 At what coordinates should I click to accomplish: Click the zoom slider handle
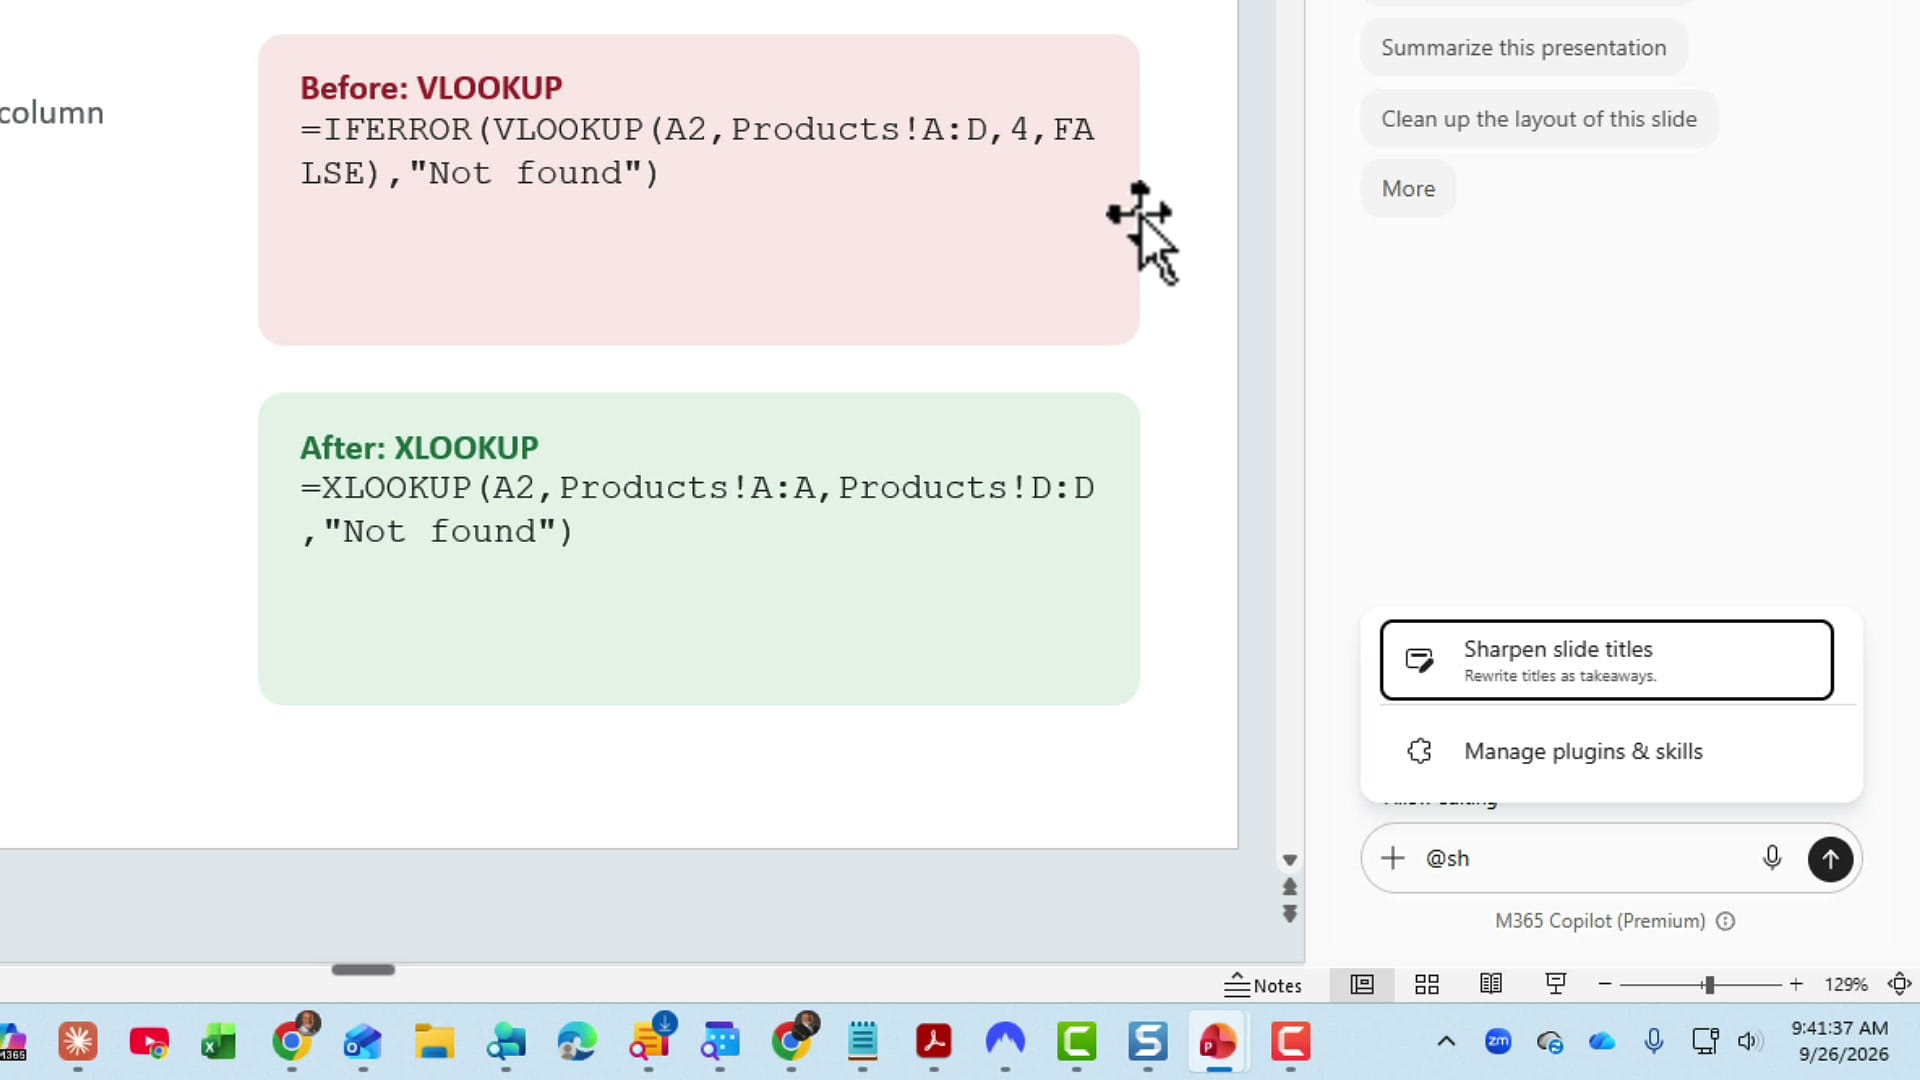click(1709, 985)
